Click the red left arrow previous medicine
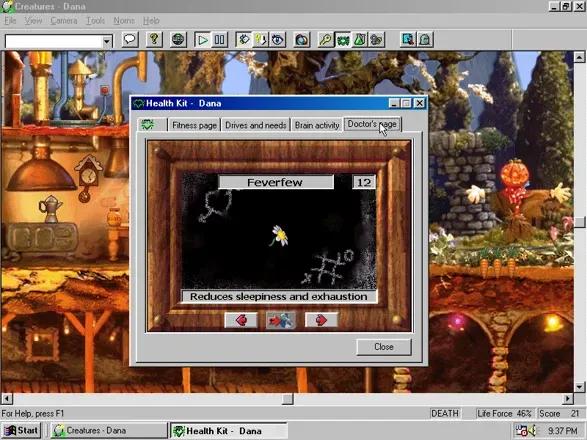Screen dimensions: 587x440 coord(241,320)
